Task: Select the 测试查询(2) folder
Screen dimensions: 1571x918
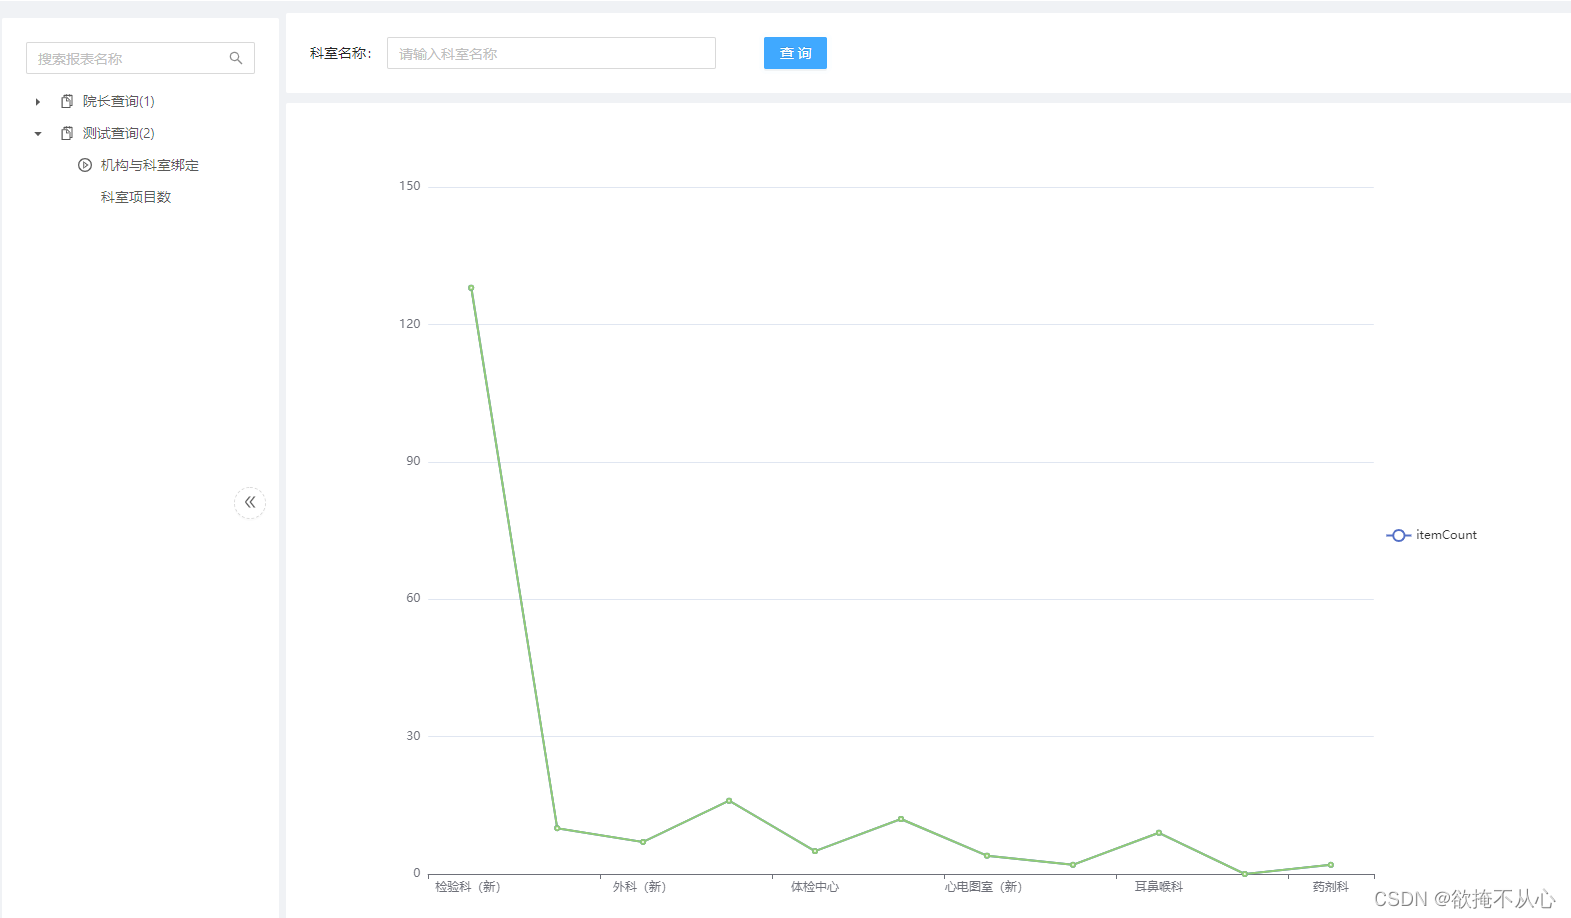Action: point(118,133)
